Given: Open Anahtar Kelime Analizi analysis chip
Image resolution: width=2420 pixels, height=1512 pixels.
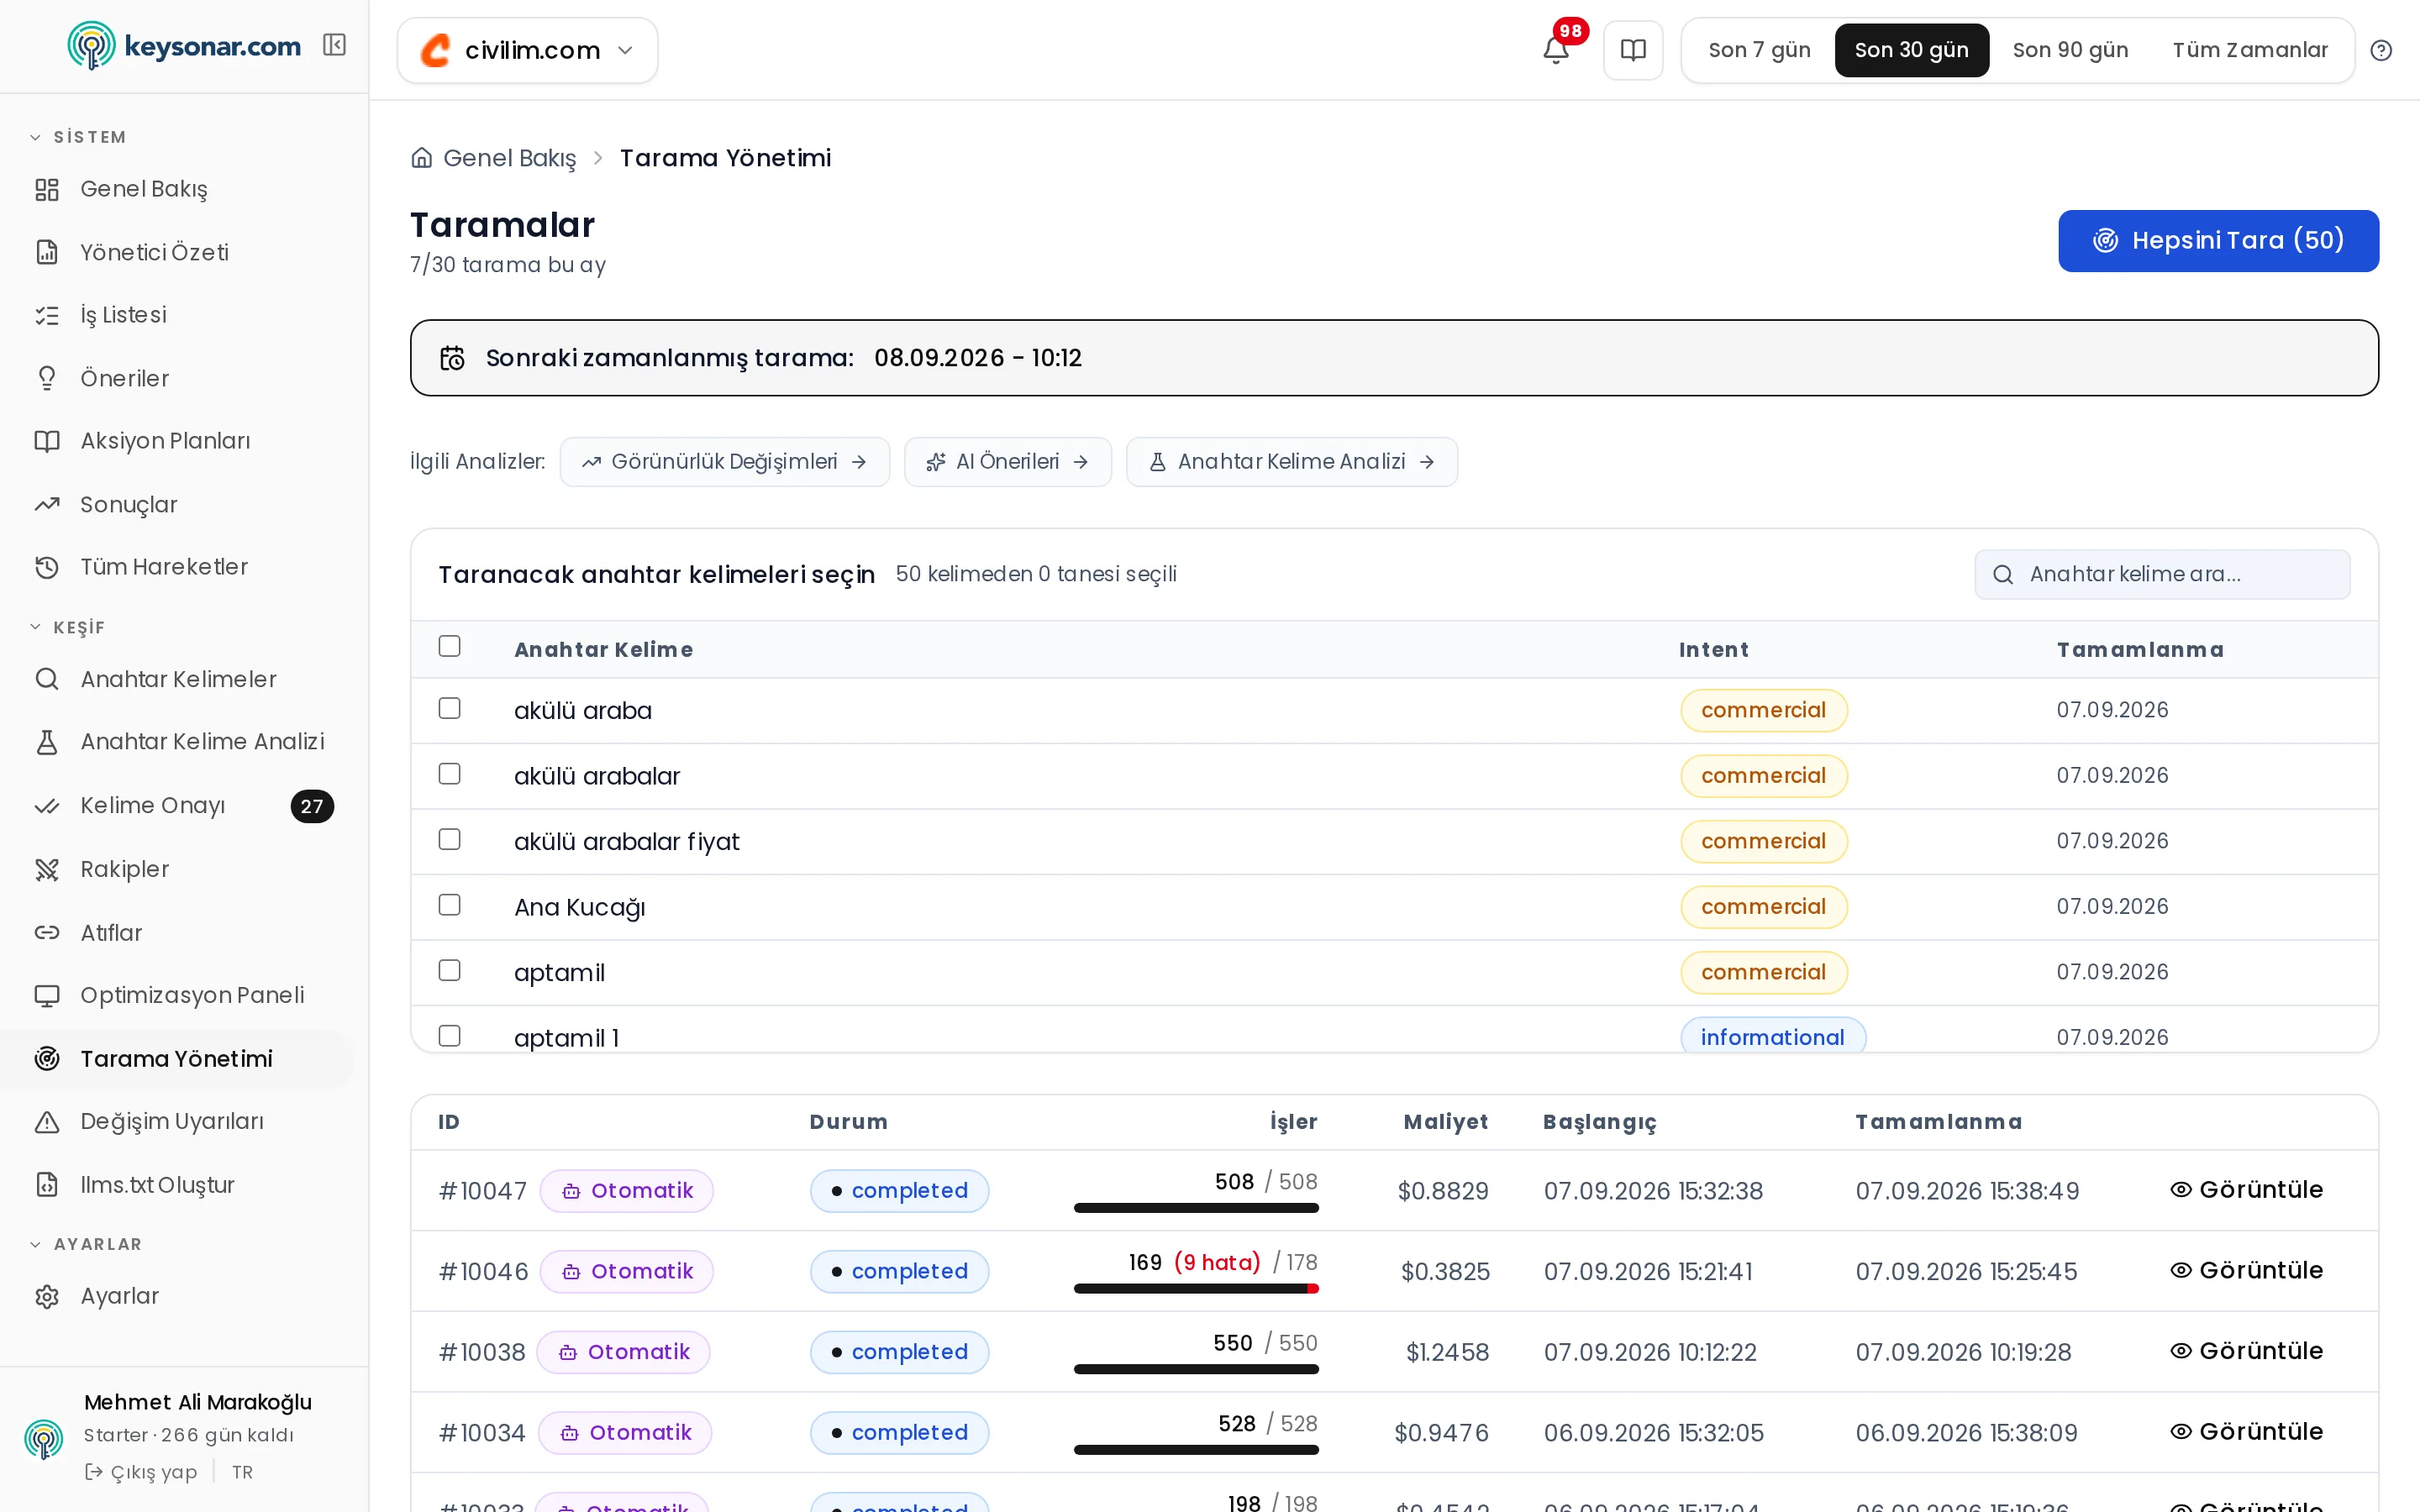Looking at the screenshot, I should (1291, 462).
